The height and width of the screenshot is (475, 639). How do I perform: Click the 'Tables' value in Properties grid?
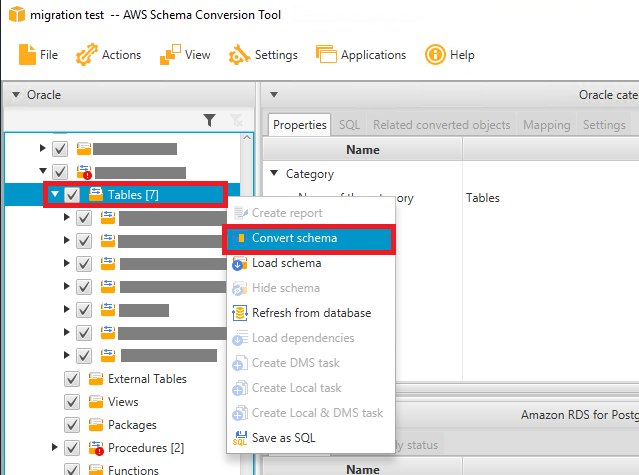click(483, 198)
